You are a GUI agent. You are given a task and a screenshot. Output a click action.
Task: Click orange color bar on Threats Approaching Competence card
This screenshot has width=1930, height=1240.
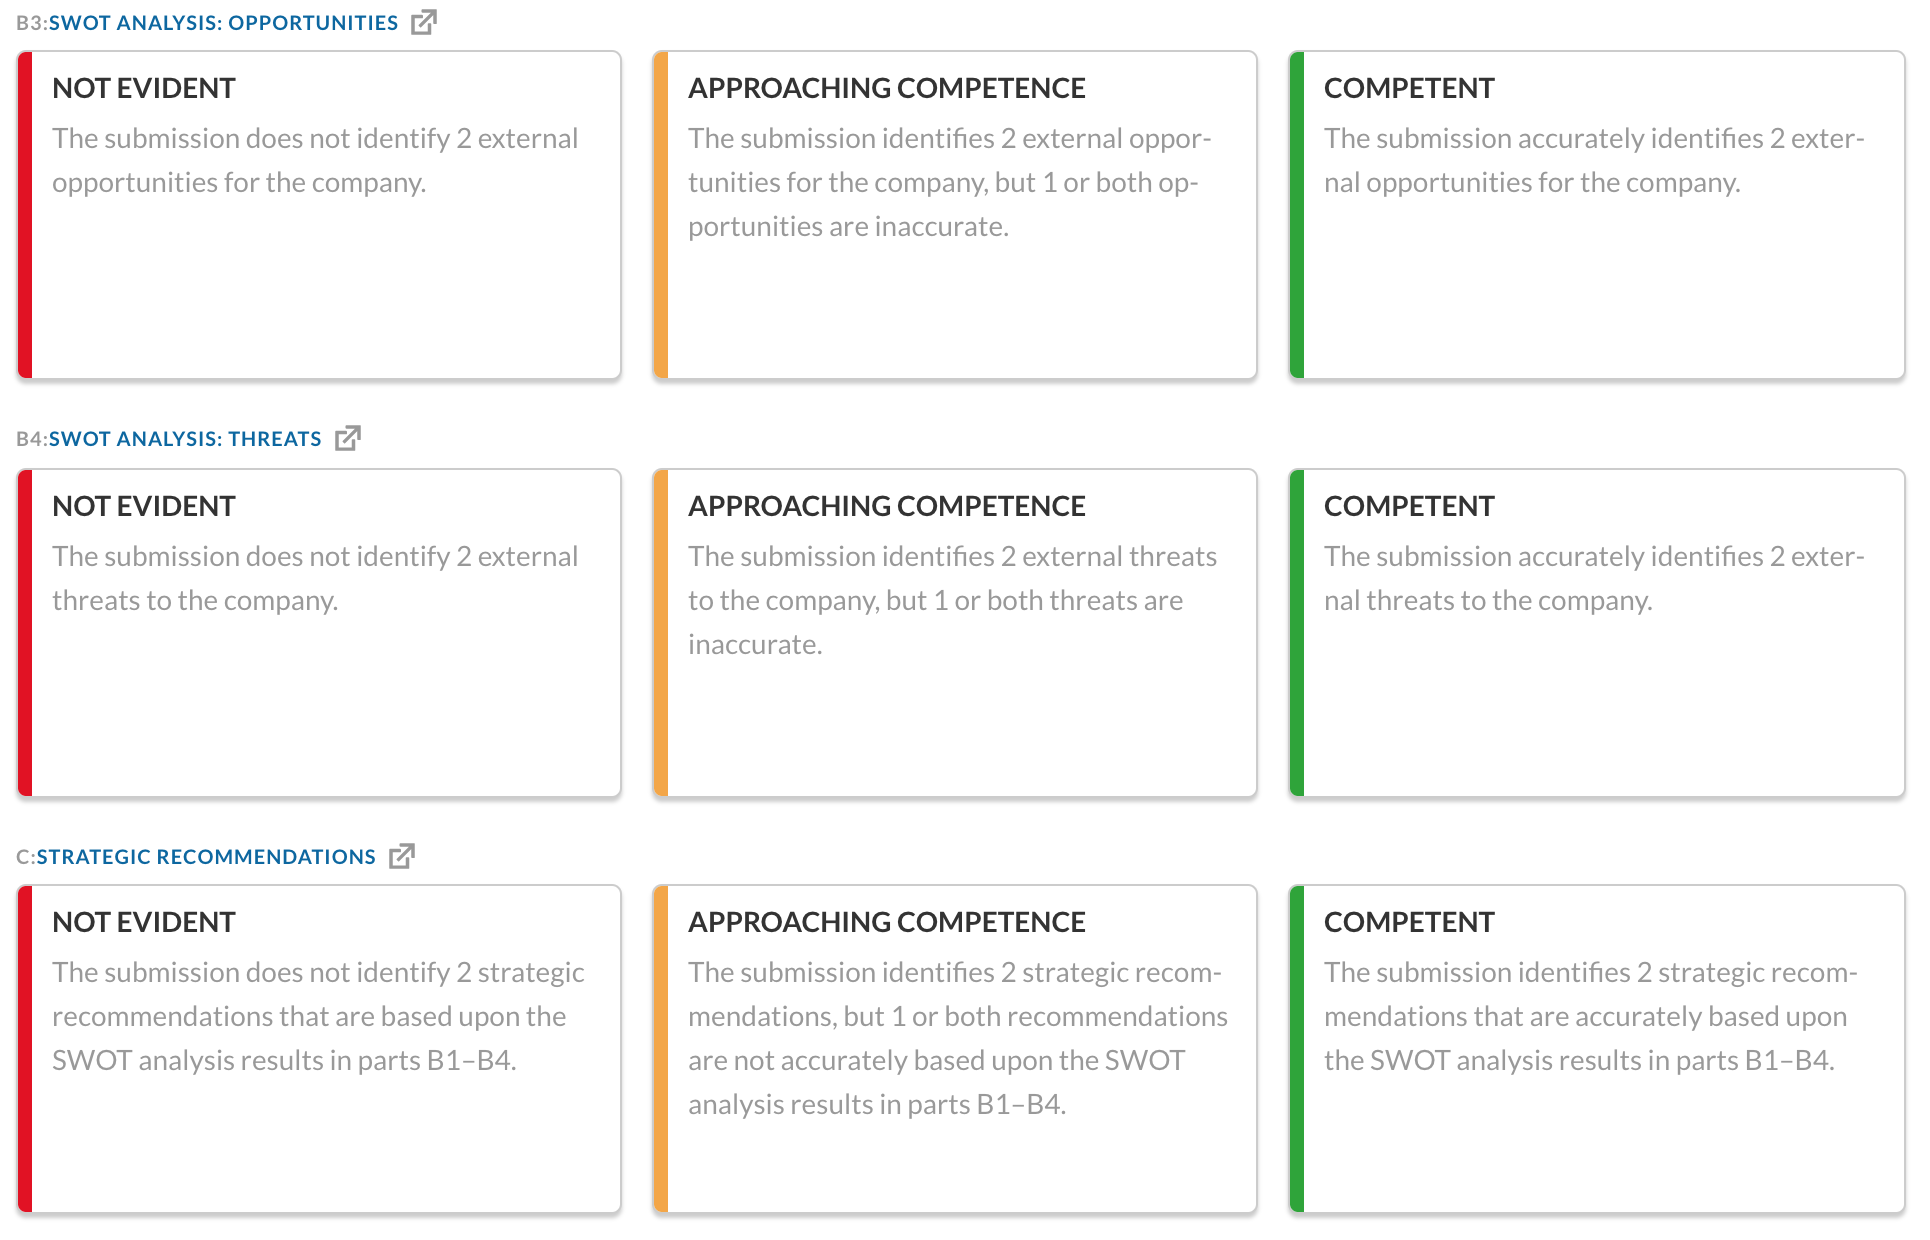pyautogui.click(x=661, y=633)
